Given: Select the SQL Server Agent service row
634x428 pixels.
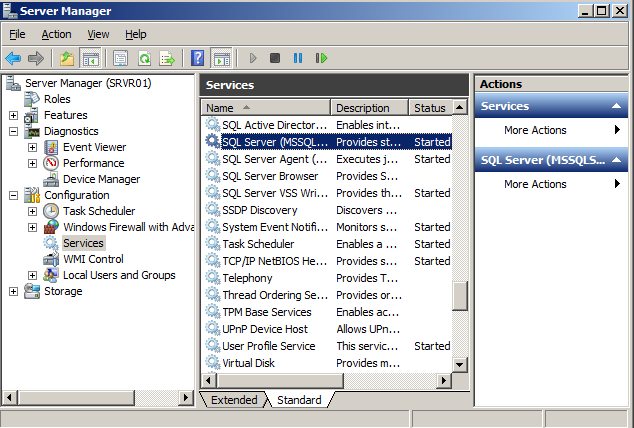Looking at the screenshot, I should coord(327,159).
